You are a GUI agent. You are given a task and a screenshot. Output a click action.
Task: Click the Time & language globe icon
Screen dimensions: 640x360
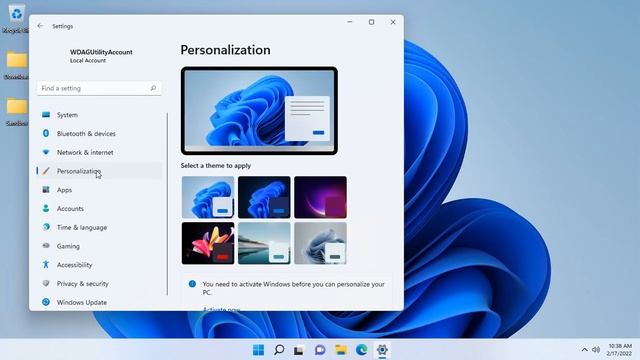click(46, 227)
